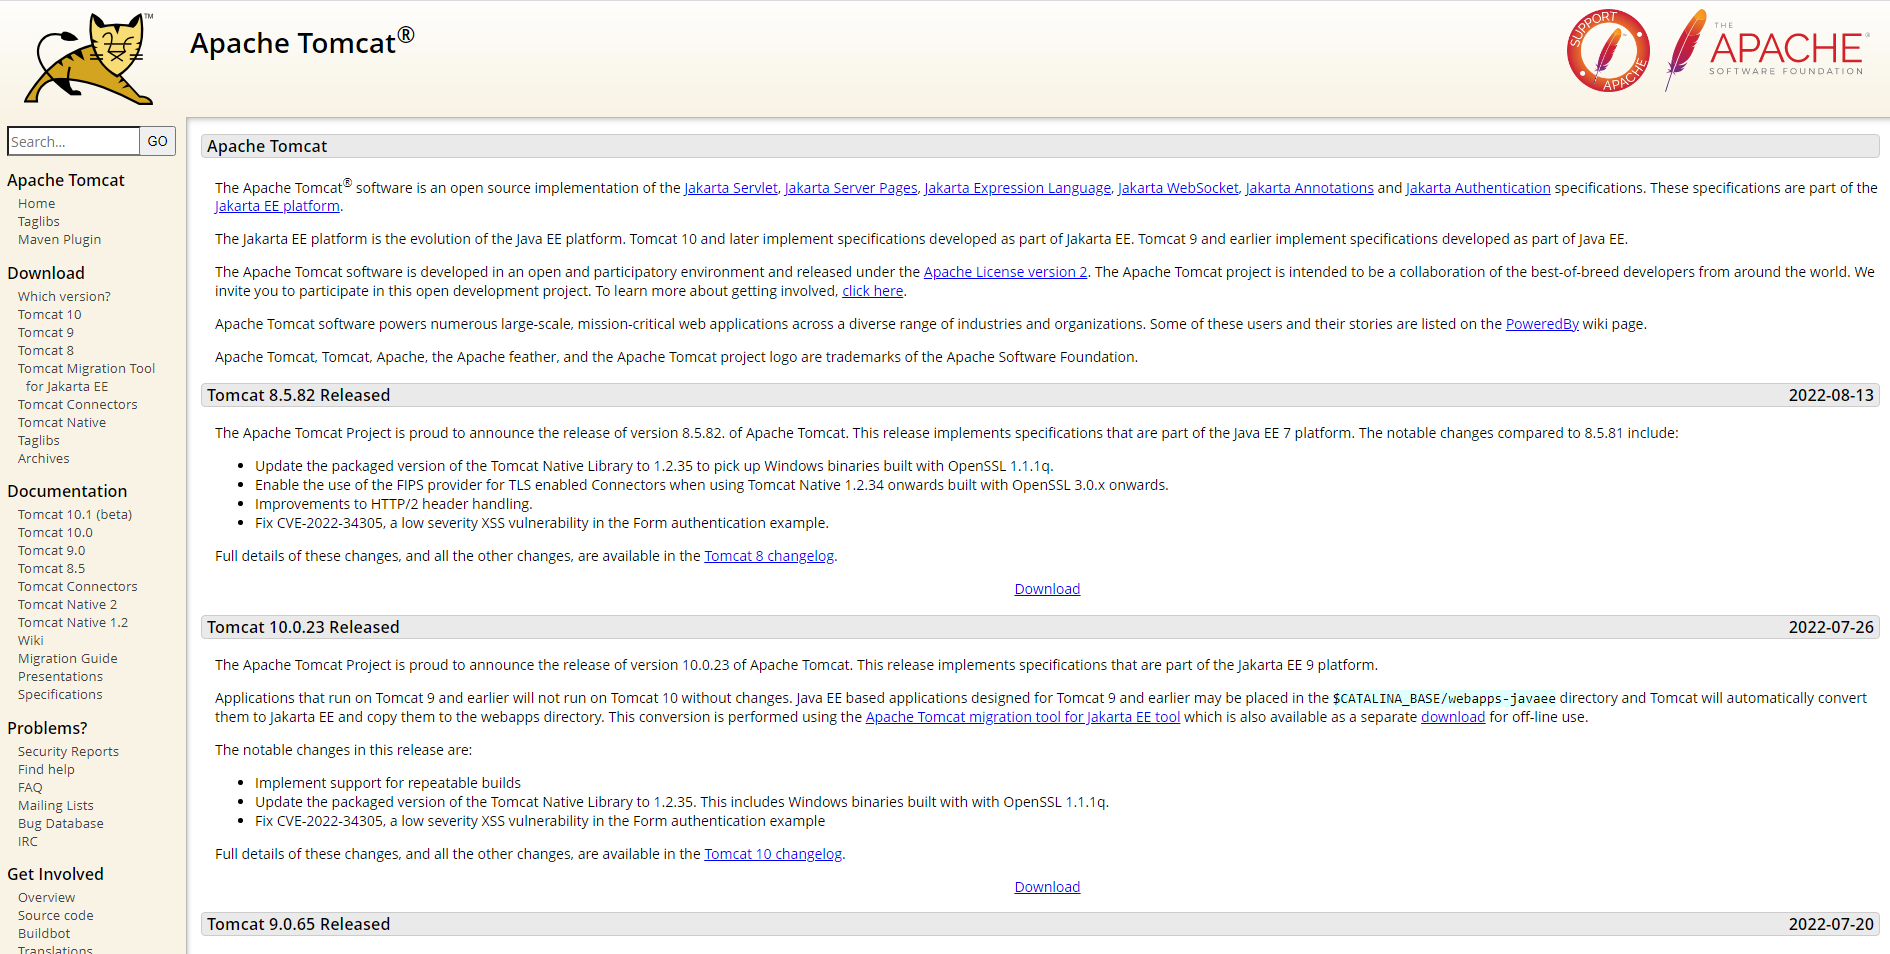The height and width of the screenshot is (954, 1890).
Task: Click Download under Tomcat 8.5.82 release
Action: (1047, 589)
